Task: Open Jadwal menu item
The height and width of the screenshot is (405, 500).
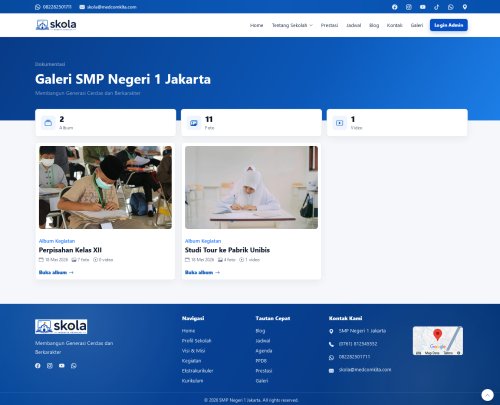Action: click(x=354, y=25)
